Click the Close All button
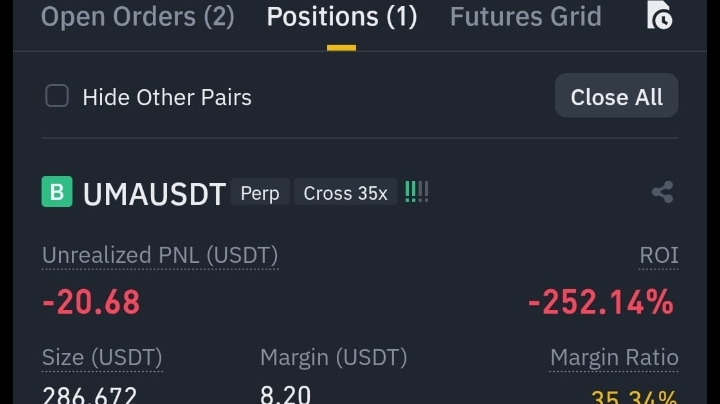This screenshot has width=720, height=404. pyautogui.click(x=616, y=95)
